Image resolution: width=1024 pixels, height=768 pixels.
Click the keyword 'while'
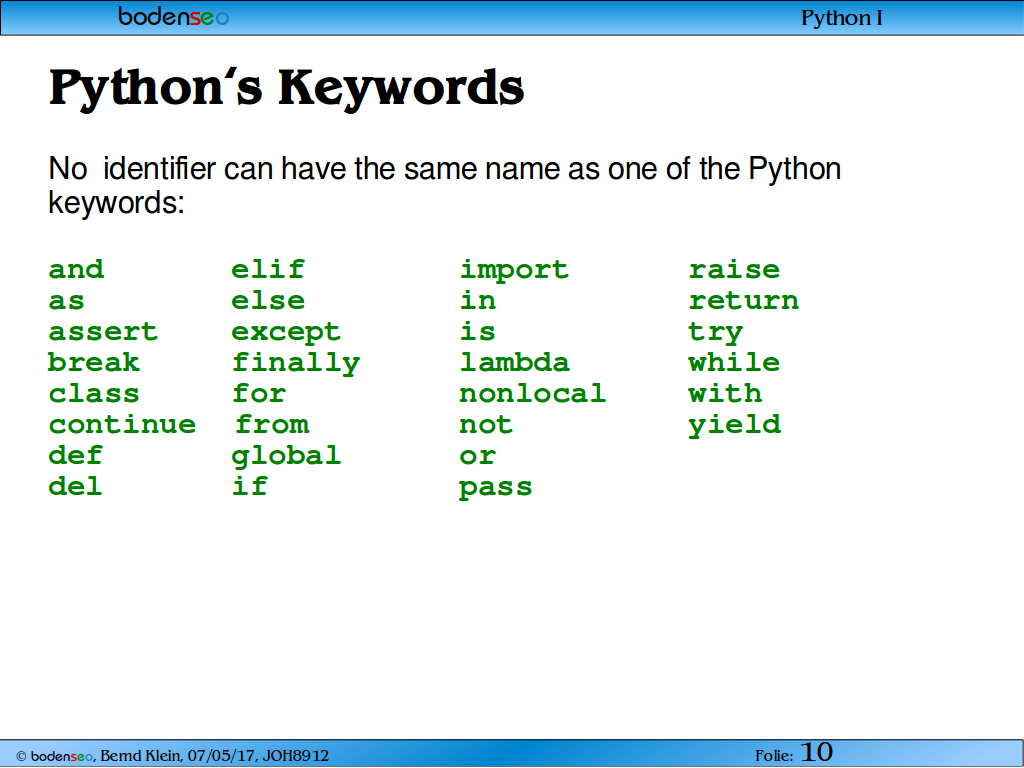(734, 362)
